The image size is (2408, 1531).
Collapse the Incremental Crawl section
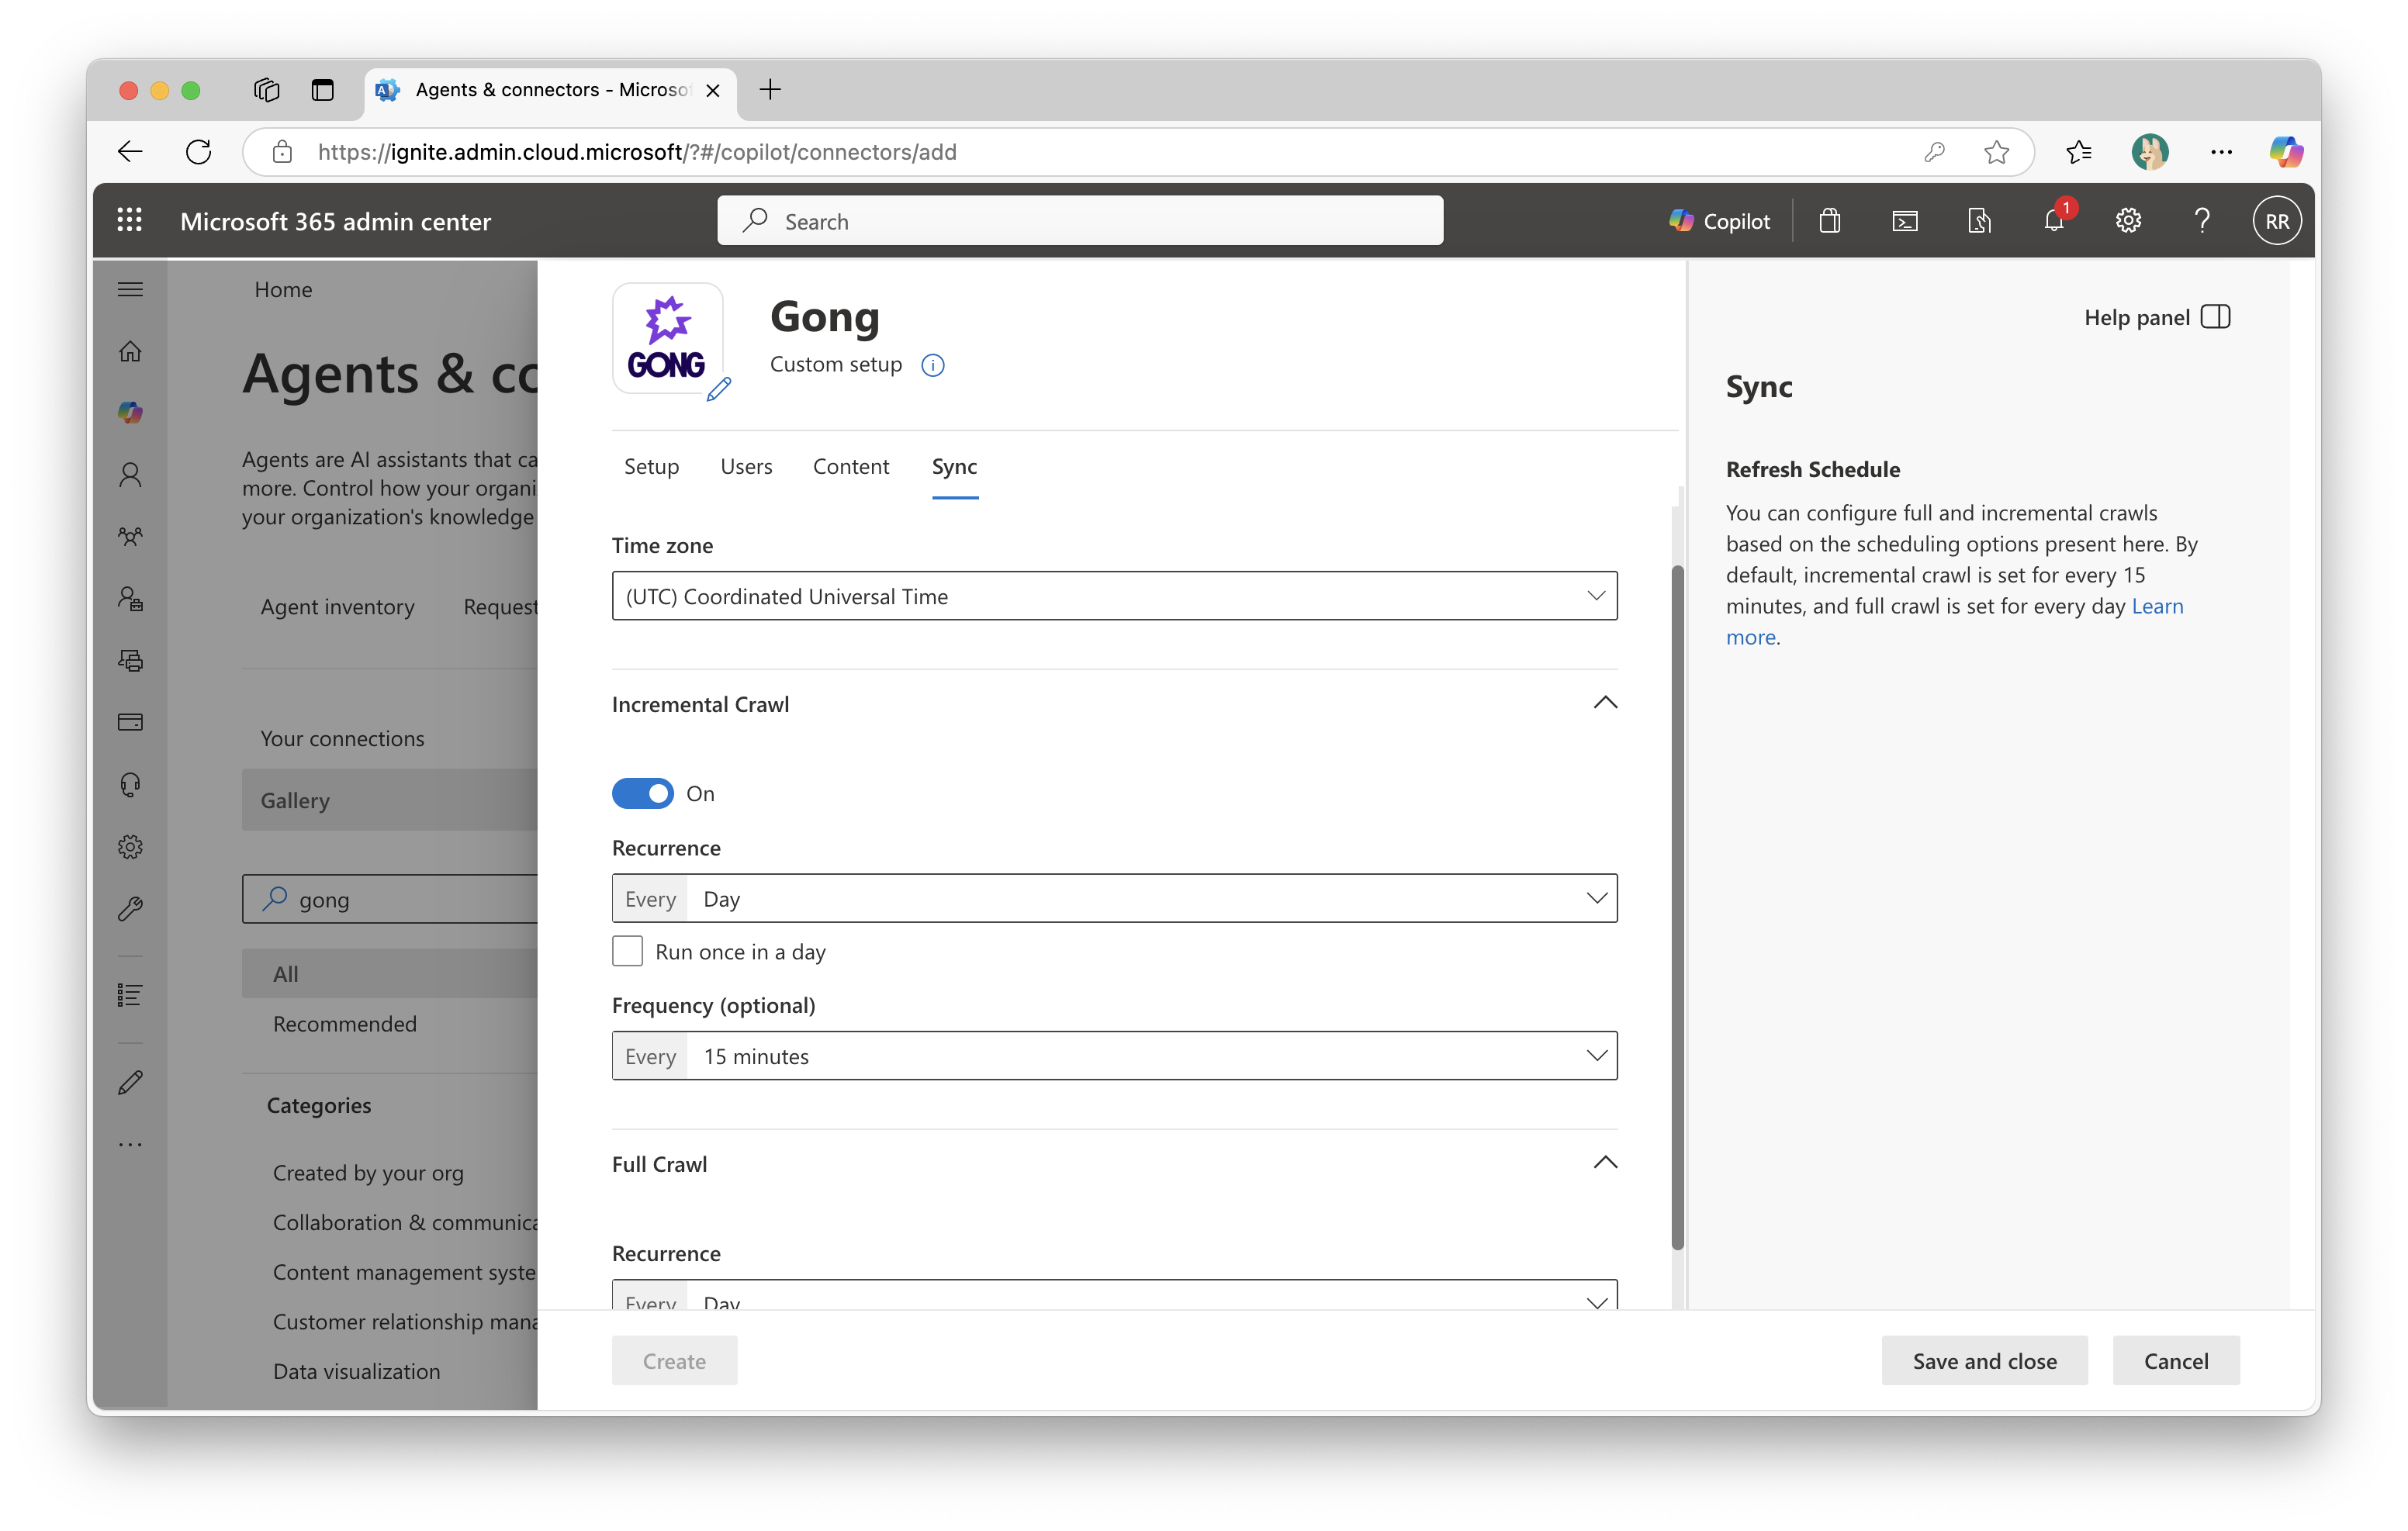pos(1604,703)
